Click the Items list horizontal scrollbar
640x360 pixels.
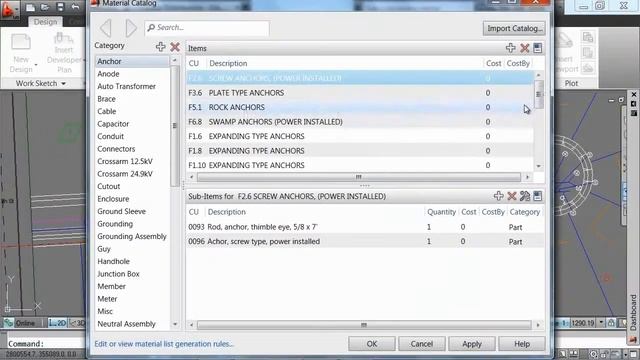[359, 177]
